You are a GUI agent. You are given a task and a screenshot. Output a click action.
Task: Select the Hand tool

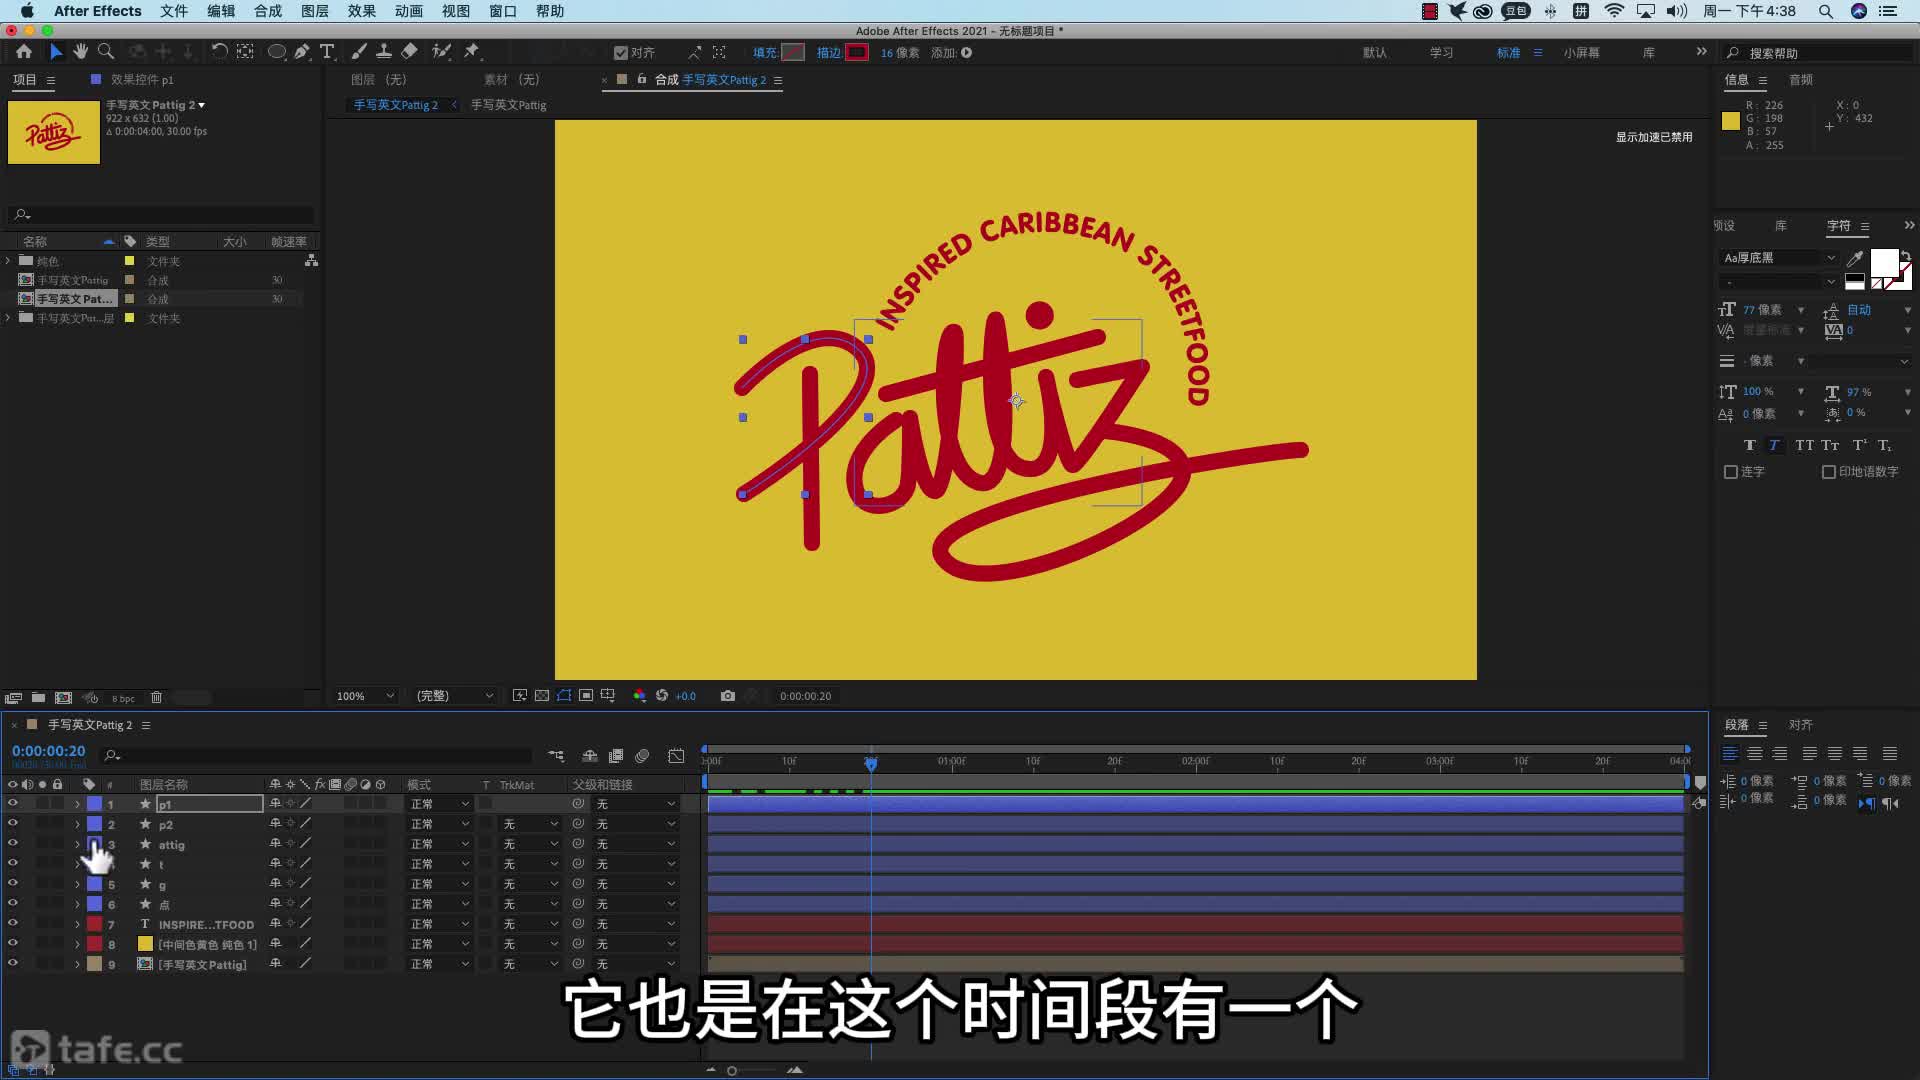pos(80,52)
